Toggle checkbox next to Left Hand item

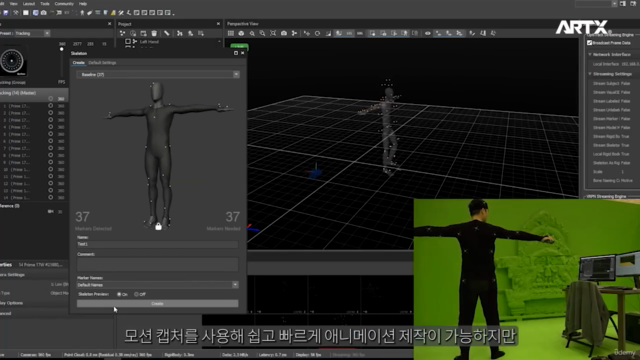pos(128,42)
